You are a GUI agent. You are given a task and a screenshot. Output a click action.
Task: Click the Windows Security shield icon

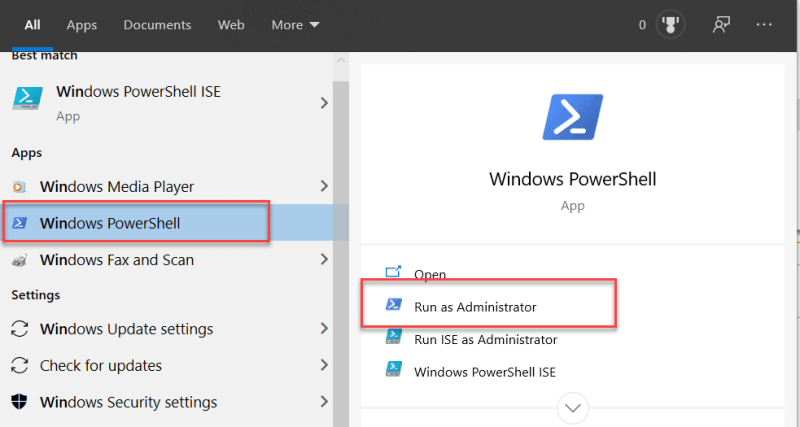(x=19, y=402)
